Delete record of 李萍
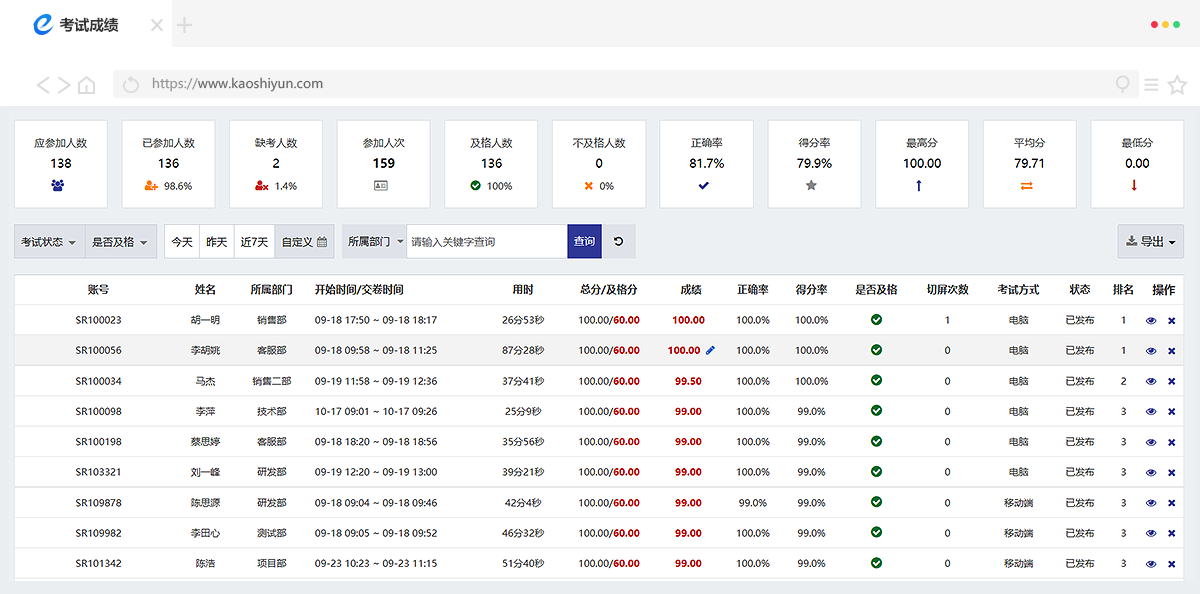 [1172, 412]
